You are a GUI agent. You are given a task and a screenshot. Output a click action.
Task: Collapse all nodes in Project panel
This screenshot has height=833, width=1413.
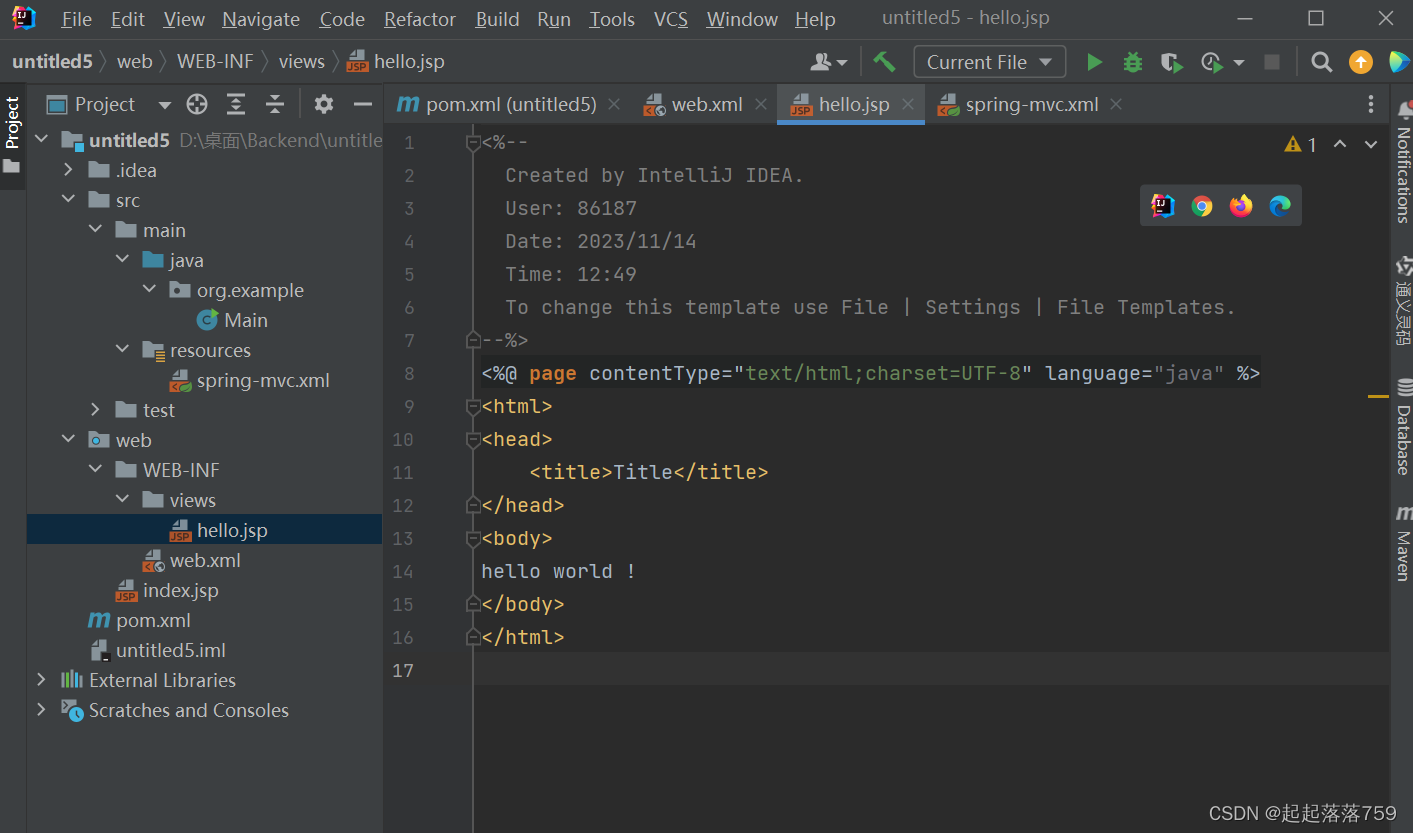tap(275, 104)
